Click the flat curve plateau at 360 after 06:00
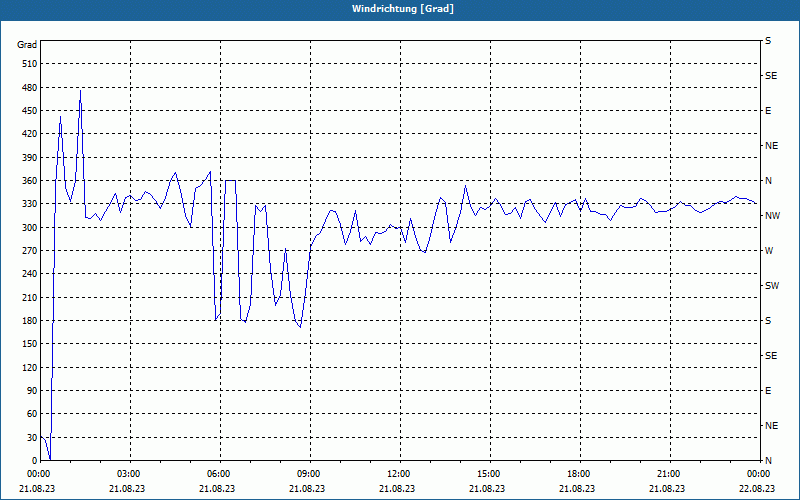 point(230,180)
